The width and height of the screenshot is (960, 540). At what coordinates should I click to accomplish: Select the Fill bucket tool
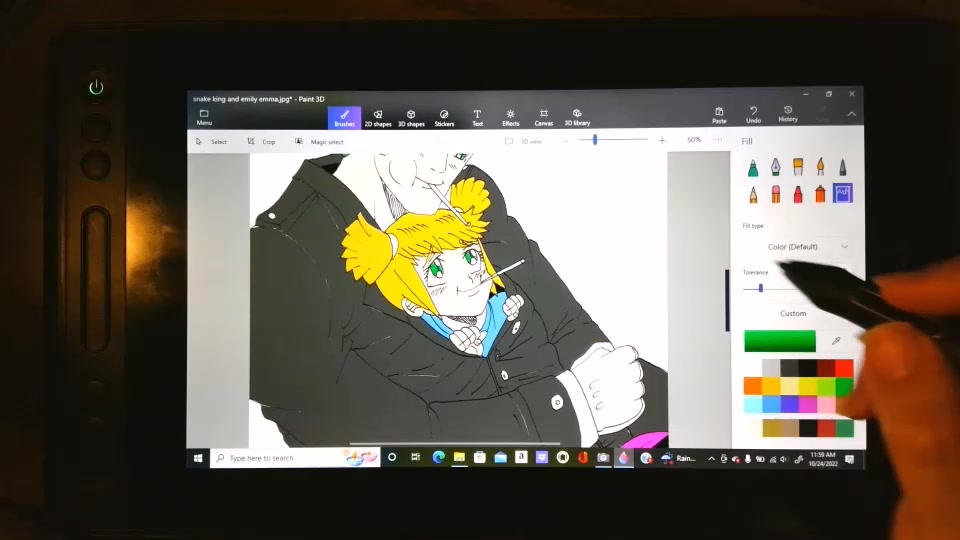point(842,193)
